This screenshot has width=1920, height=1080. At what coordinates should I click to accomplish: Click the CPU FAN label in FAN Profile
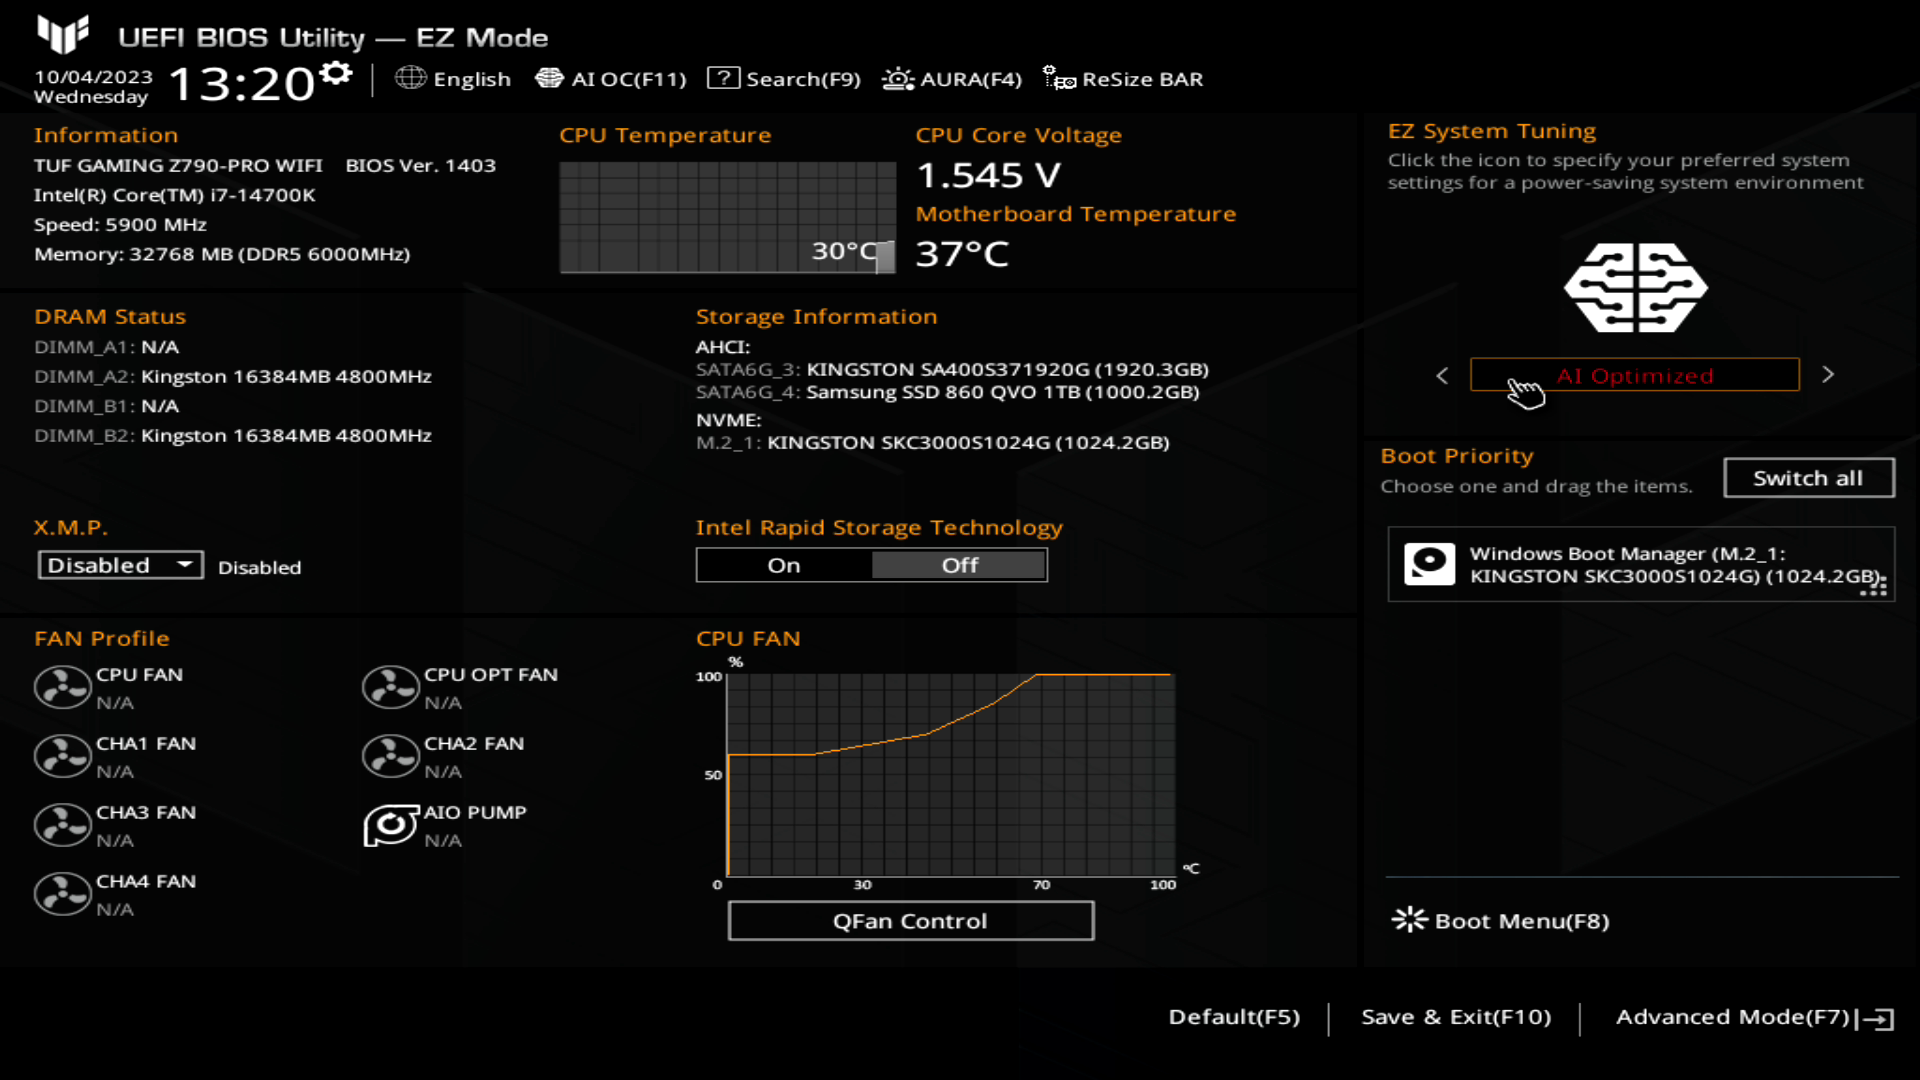pos(139,675)
